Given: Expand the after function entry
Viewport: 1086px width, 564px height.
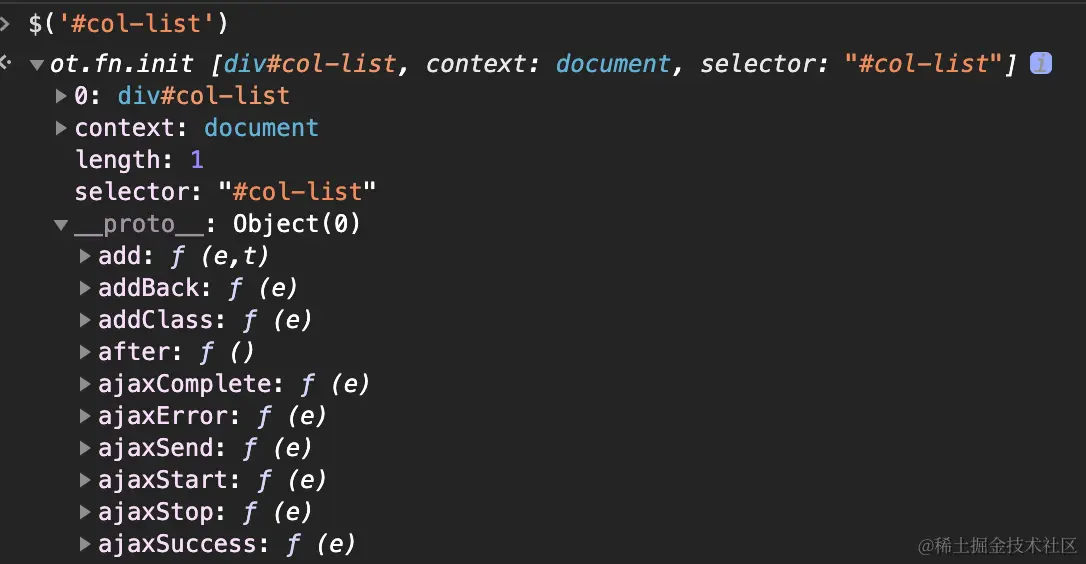Looking at the screenshot, I should (x=86, y=353).
